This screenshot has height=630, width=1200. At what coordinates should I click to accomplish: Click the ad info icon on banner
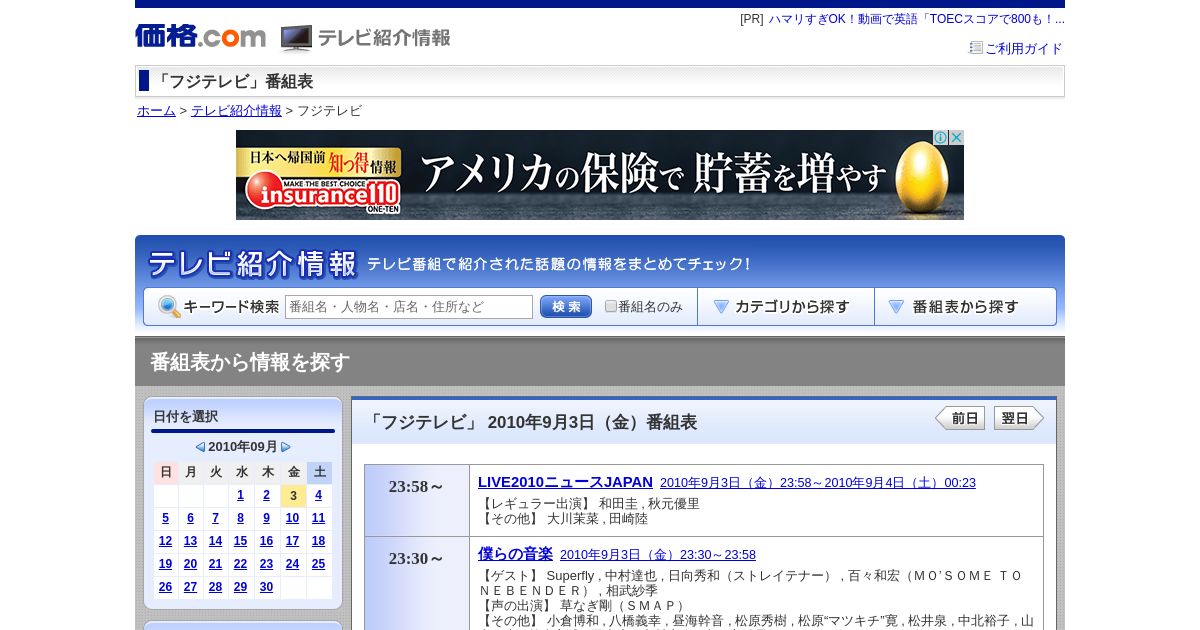pyautogui.click(x=941, y=137)
